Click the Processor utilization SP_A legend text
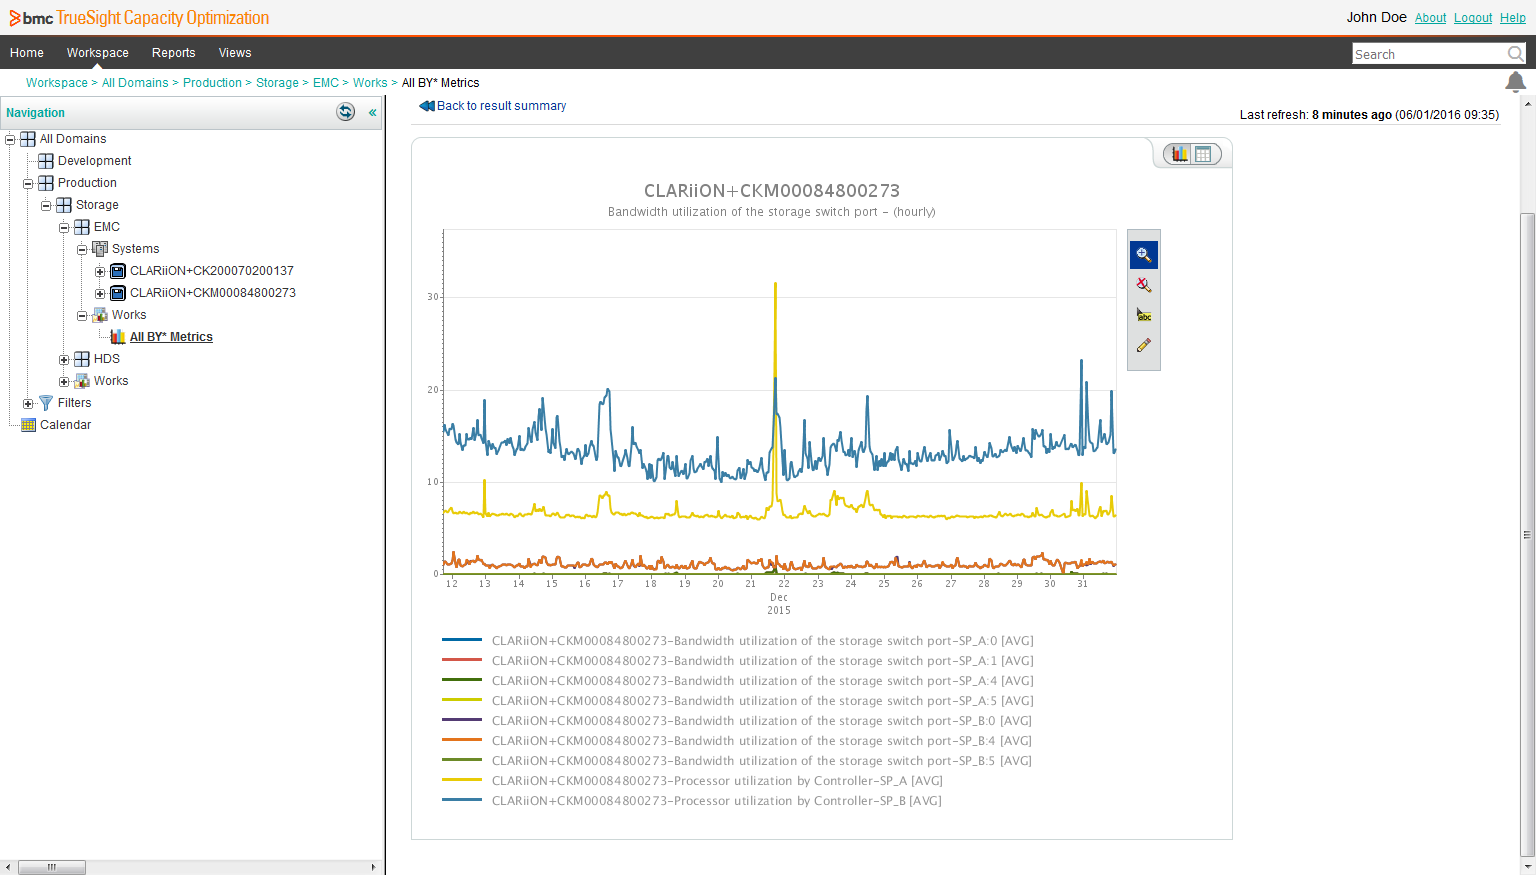The width and height of the screenshot is (1536, 875). tap(717, 781)
